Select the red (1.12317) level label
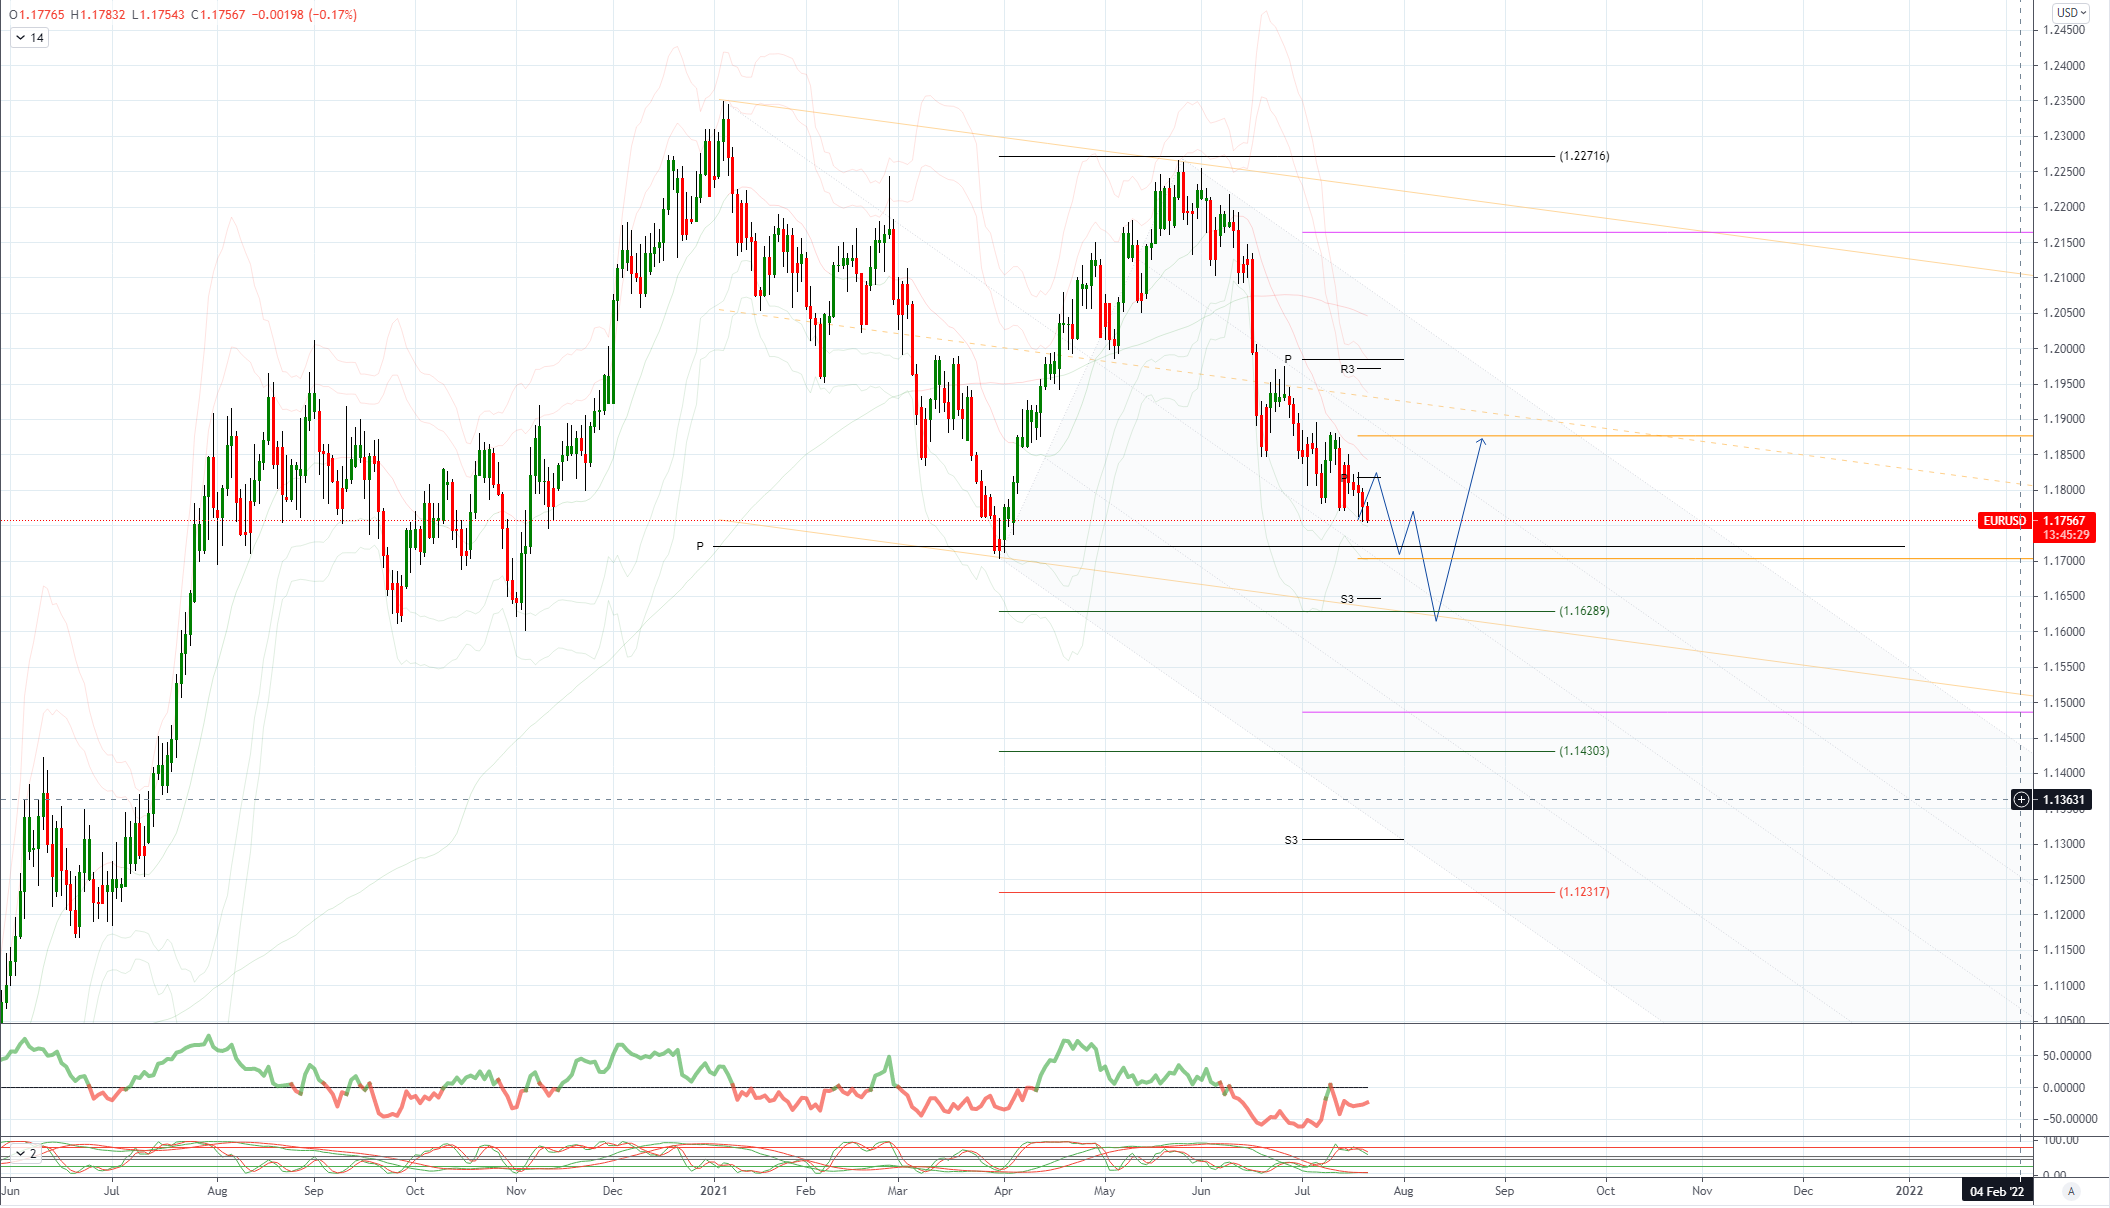 pyautogui.click(x=1584, y=892)
